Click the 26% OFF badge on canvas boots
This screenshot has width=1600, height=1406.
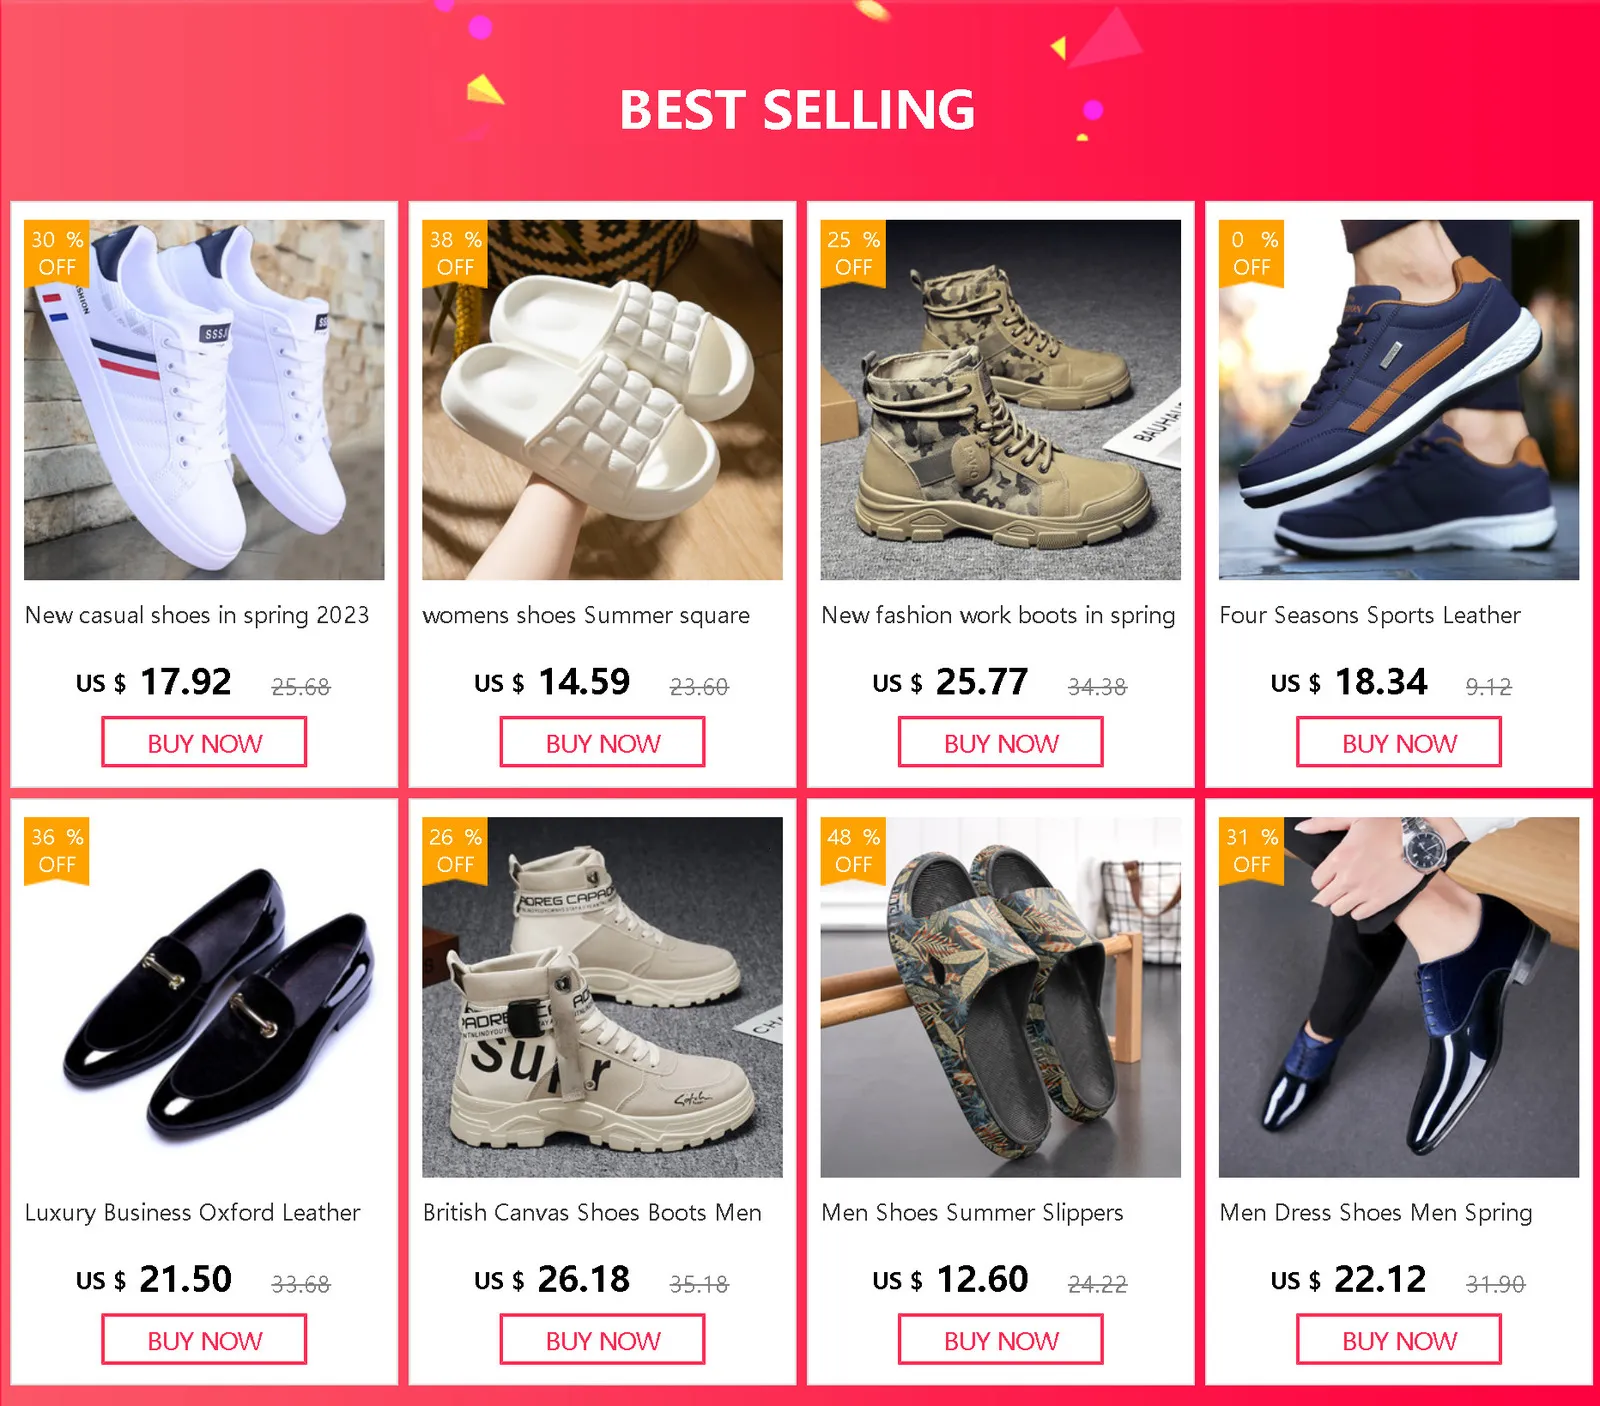click(x=455, y=850)
